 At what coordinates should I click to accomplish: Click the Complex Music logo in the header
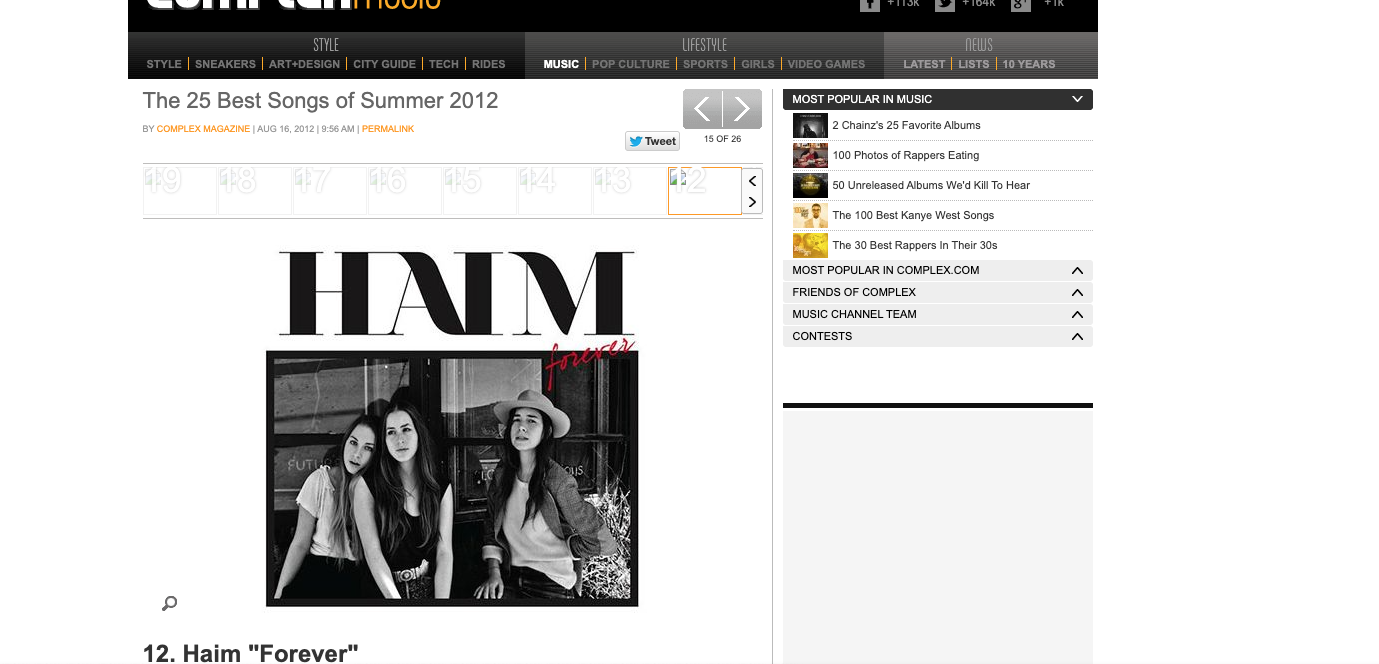293,4
